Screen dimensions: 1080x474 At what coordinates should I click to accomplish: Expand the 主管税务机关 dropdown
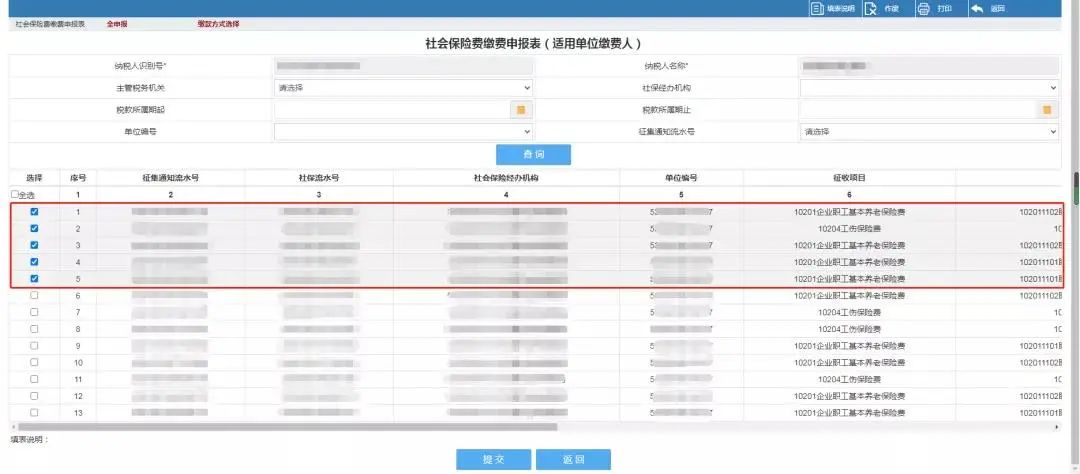click(x=403, y=88)
